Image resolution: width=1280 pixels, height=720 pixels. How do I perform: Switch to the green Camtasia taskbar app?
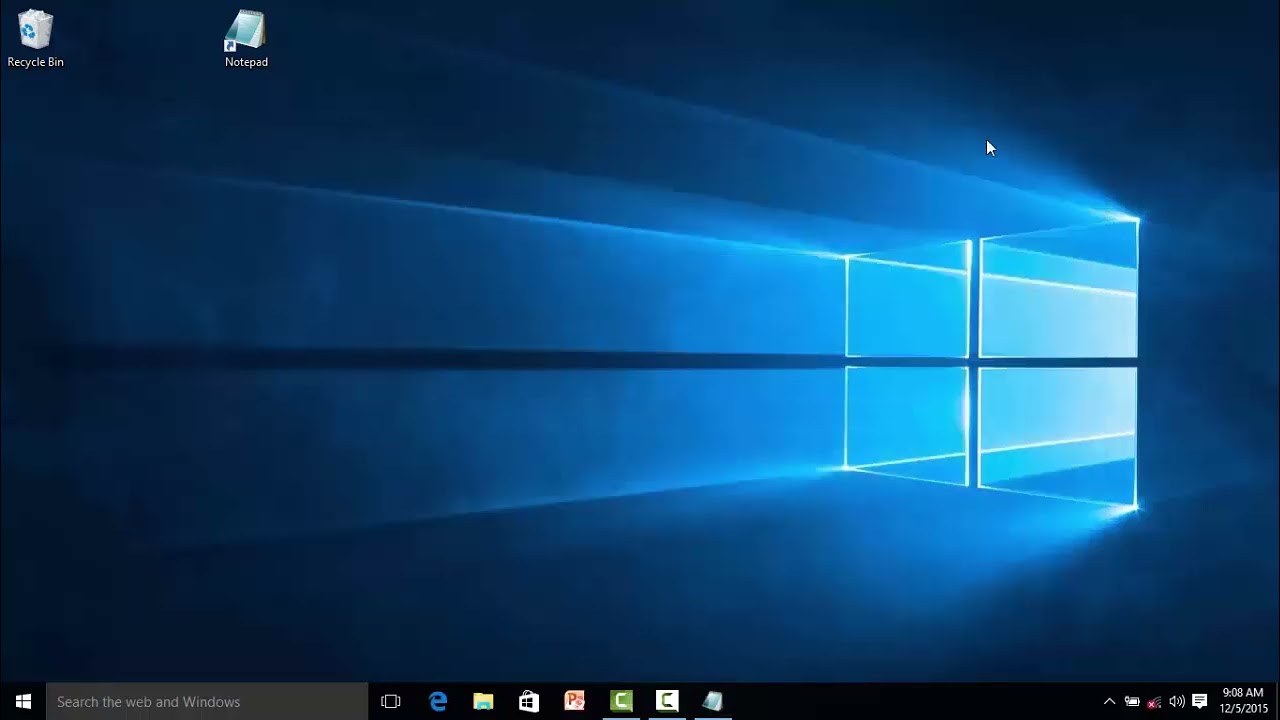[x=621, y=701]
